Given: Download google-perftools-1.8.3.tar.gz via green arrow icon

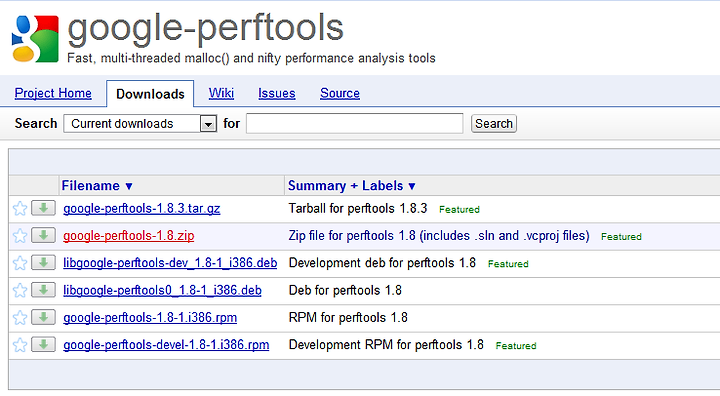Looking at the screenshot, I should click(x=43, y=208).
